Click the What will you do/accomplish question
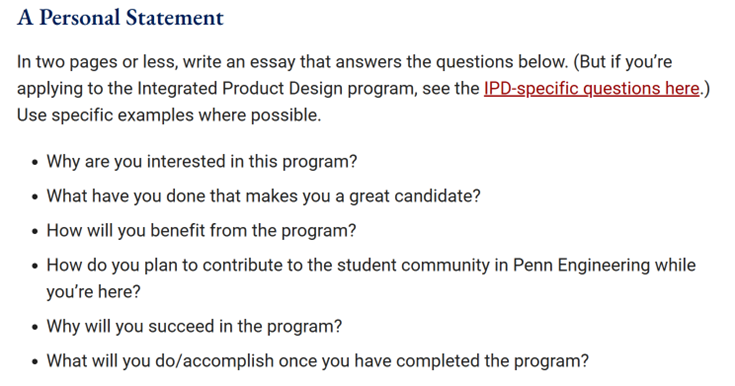Image resolution: width=735 pixels, height=386 pixels. [x=317, y=361]
